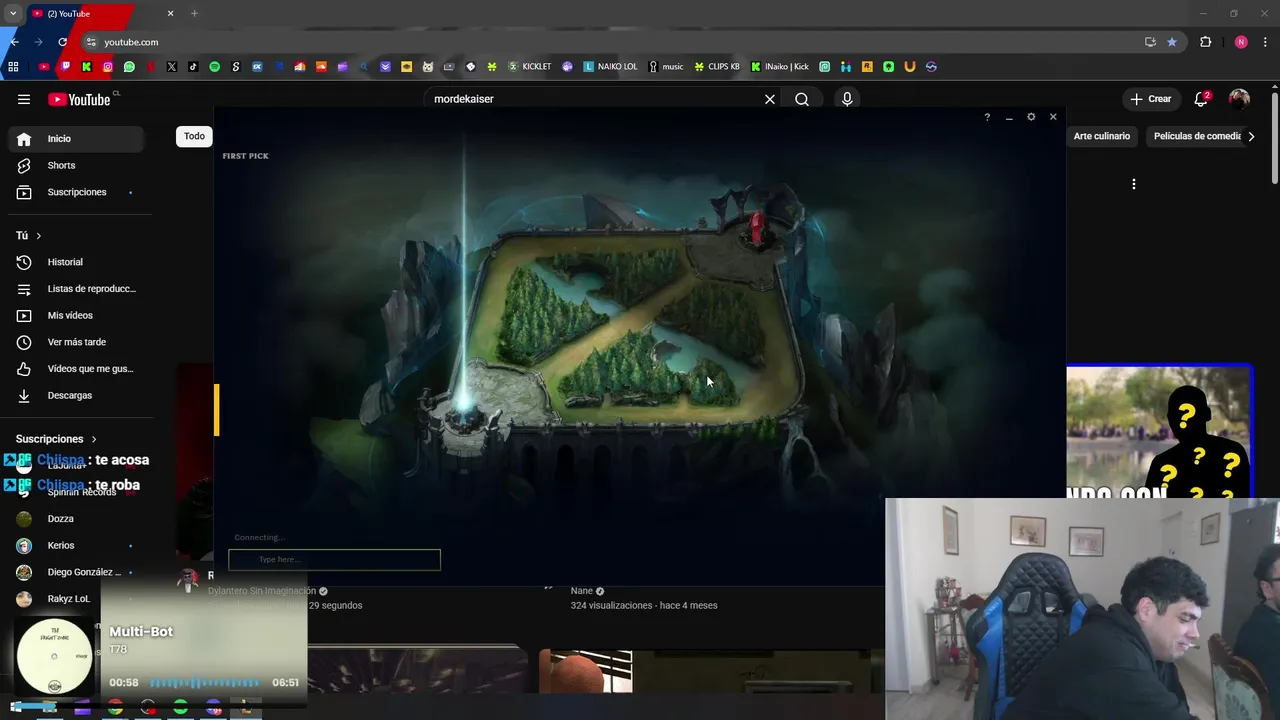
Task: Click the League client chat input field
Action: pyautogui.click(x=334, y=560)
